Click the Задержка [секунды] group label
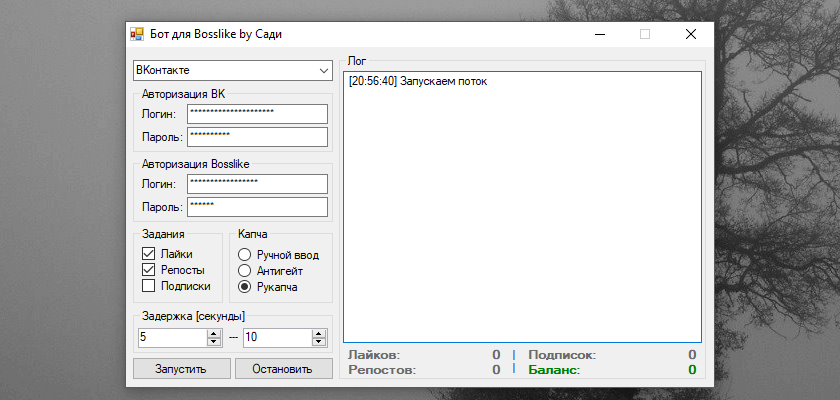 pos(193,316)
